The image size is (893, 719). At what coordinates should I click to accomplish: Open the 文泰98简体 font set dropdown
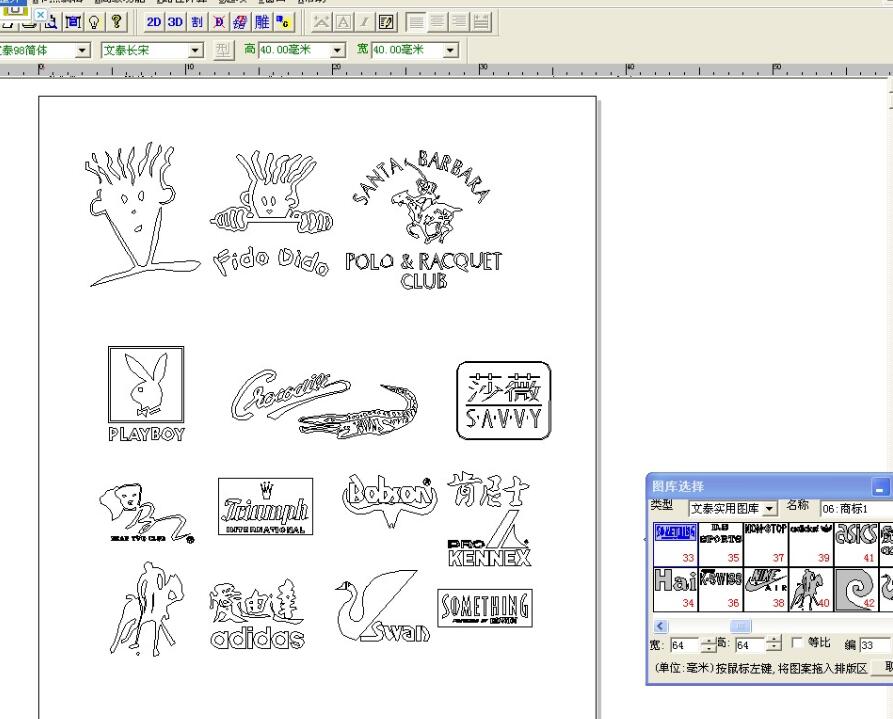click(83, 51)
